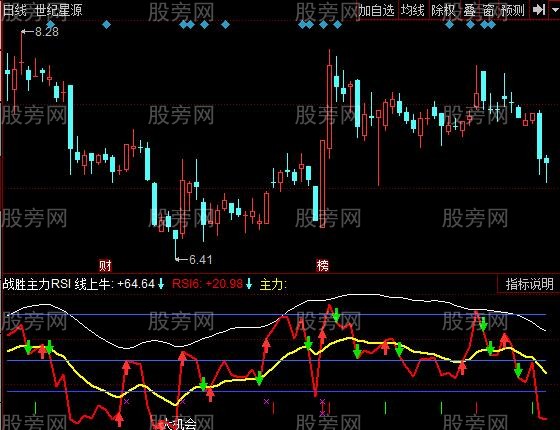
Task: Expand the top-right dropdown triangle
Action: [555, 9]
